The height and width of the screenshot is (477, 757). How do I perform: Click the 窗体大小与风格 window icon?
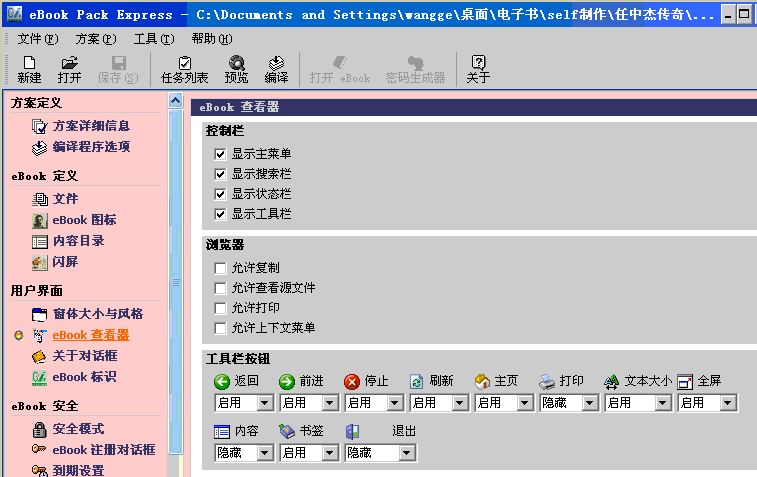[x=40, y=314]
